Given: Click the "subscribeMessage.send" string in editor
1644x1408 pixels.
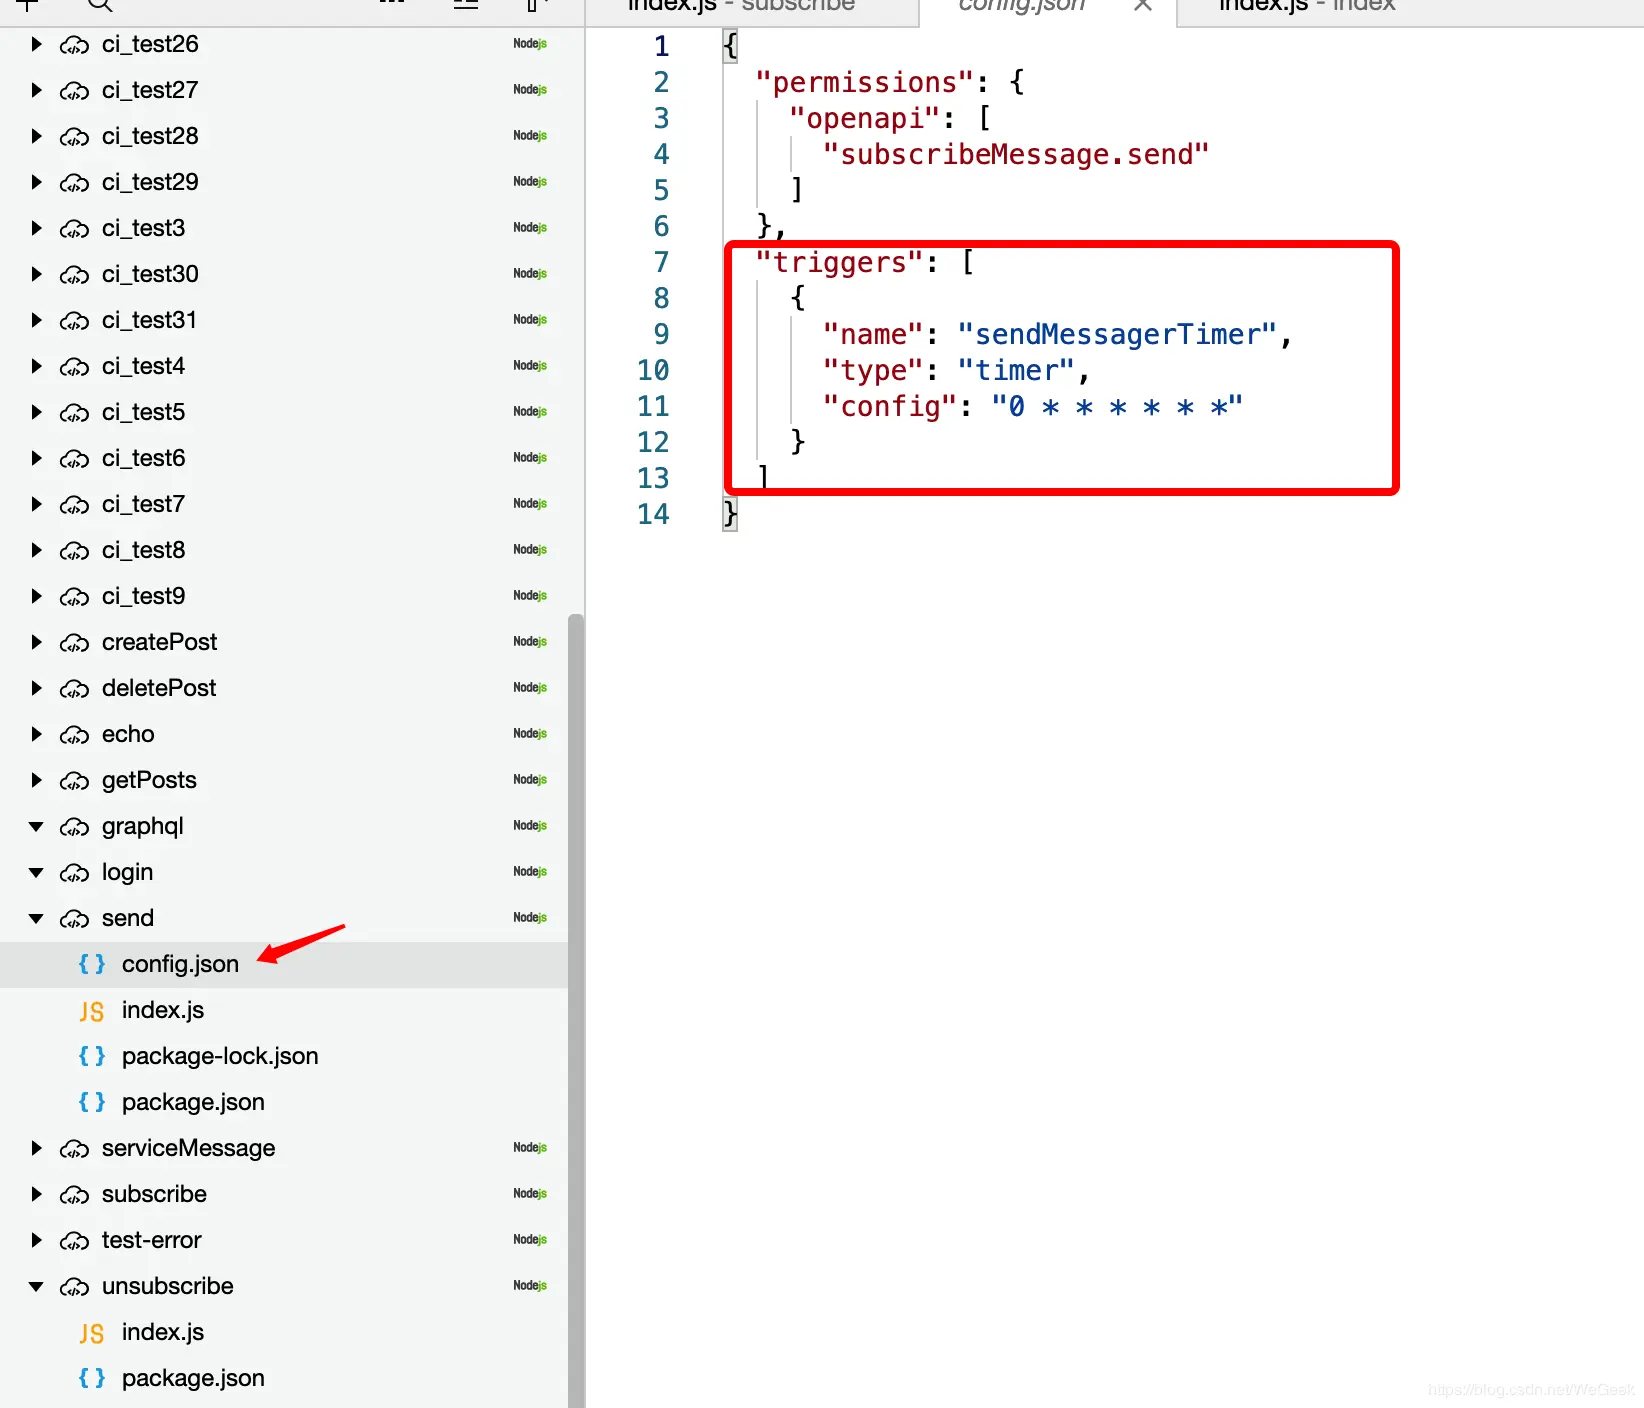Looking at the screenshot, I should [1015, 155].
